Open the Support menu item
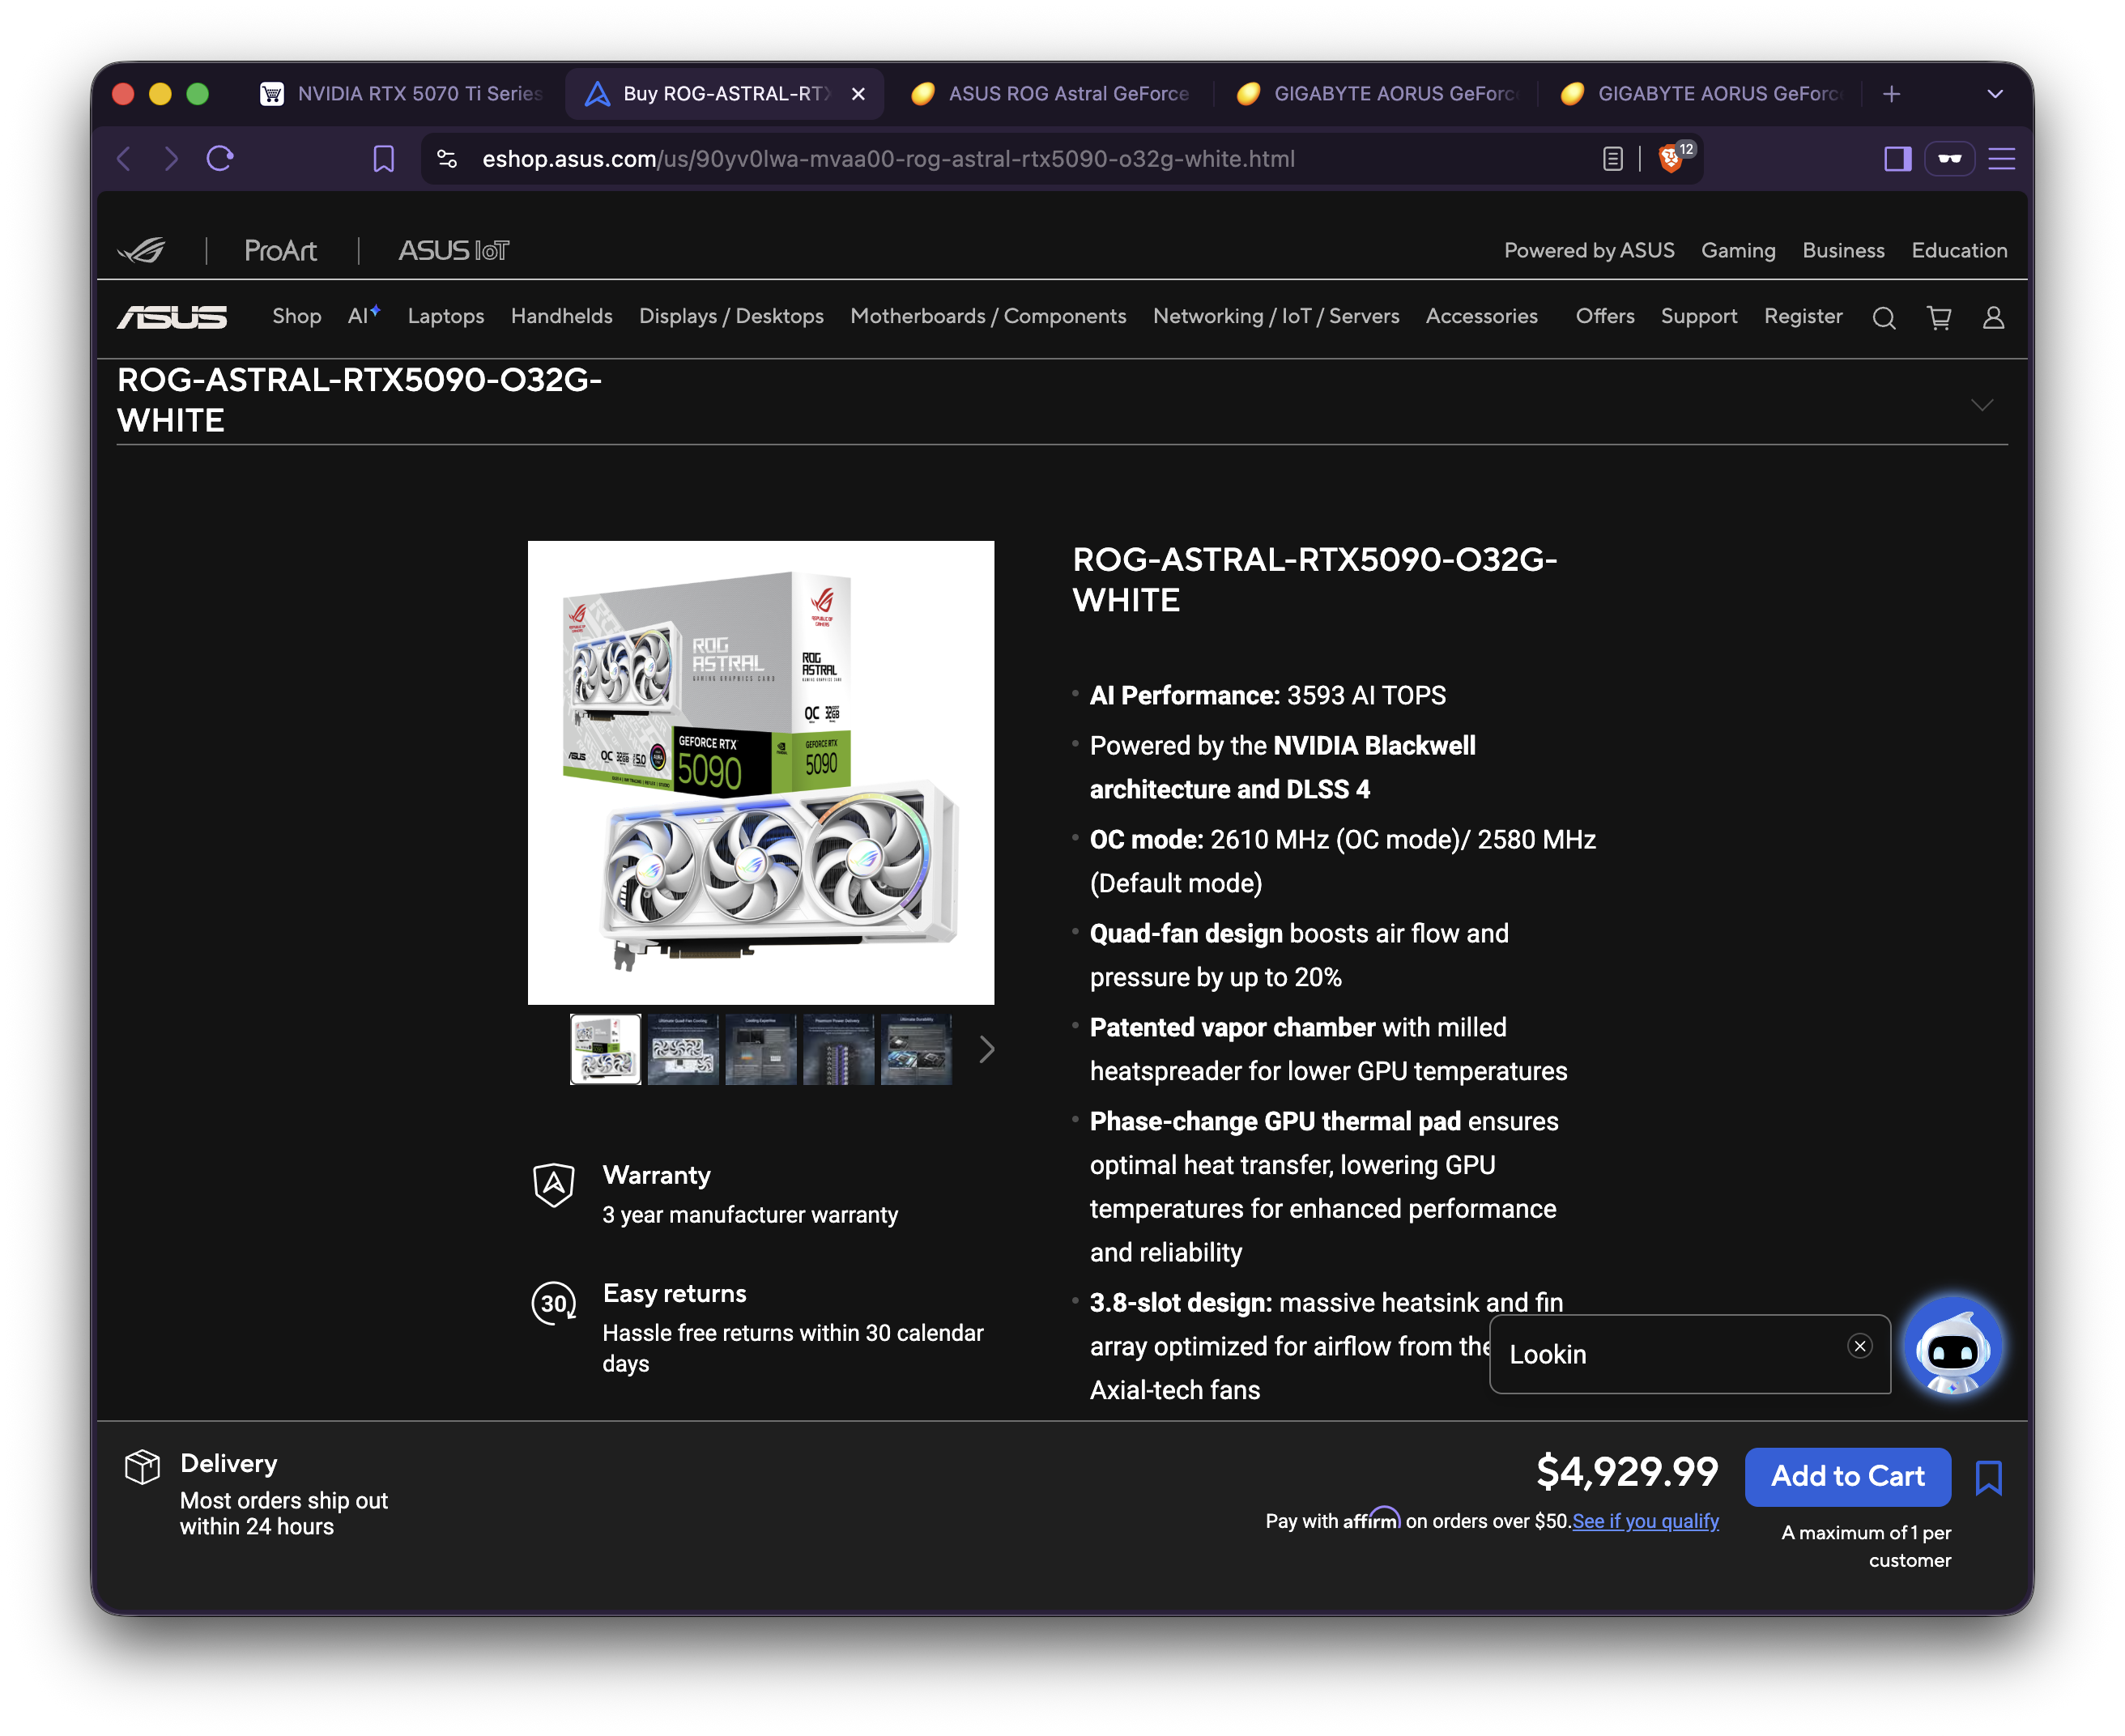Screen dimensions: 2125x1736 pyautogui.click(x=1699, y=316)
